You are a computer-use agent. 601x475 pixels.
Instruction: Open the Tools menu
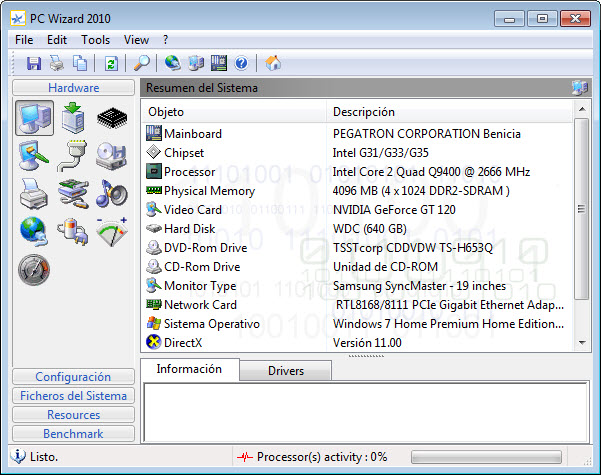95,40
